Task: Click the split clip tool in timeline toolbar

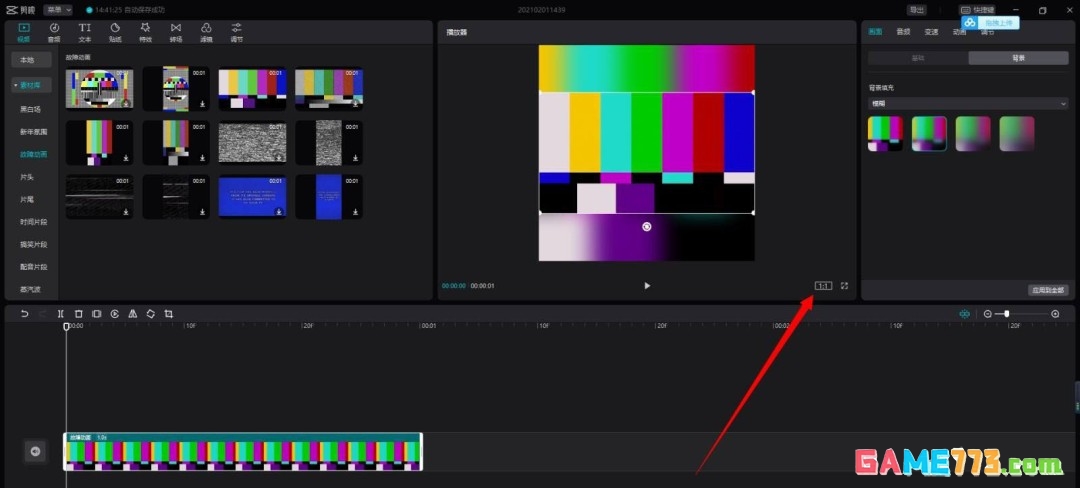Action: coord(61,313)
